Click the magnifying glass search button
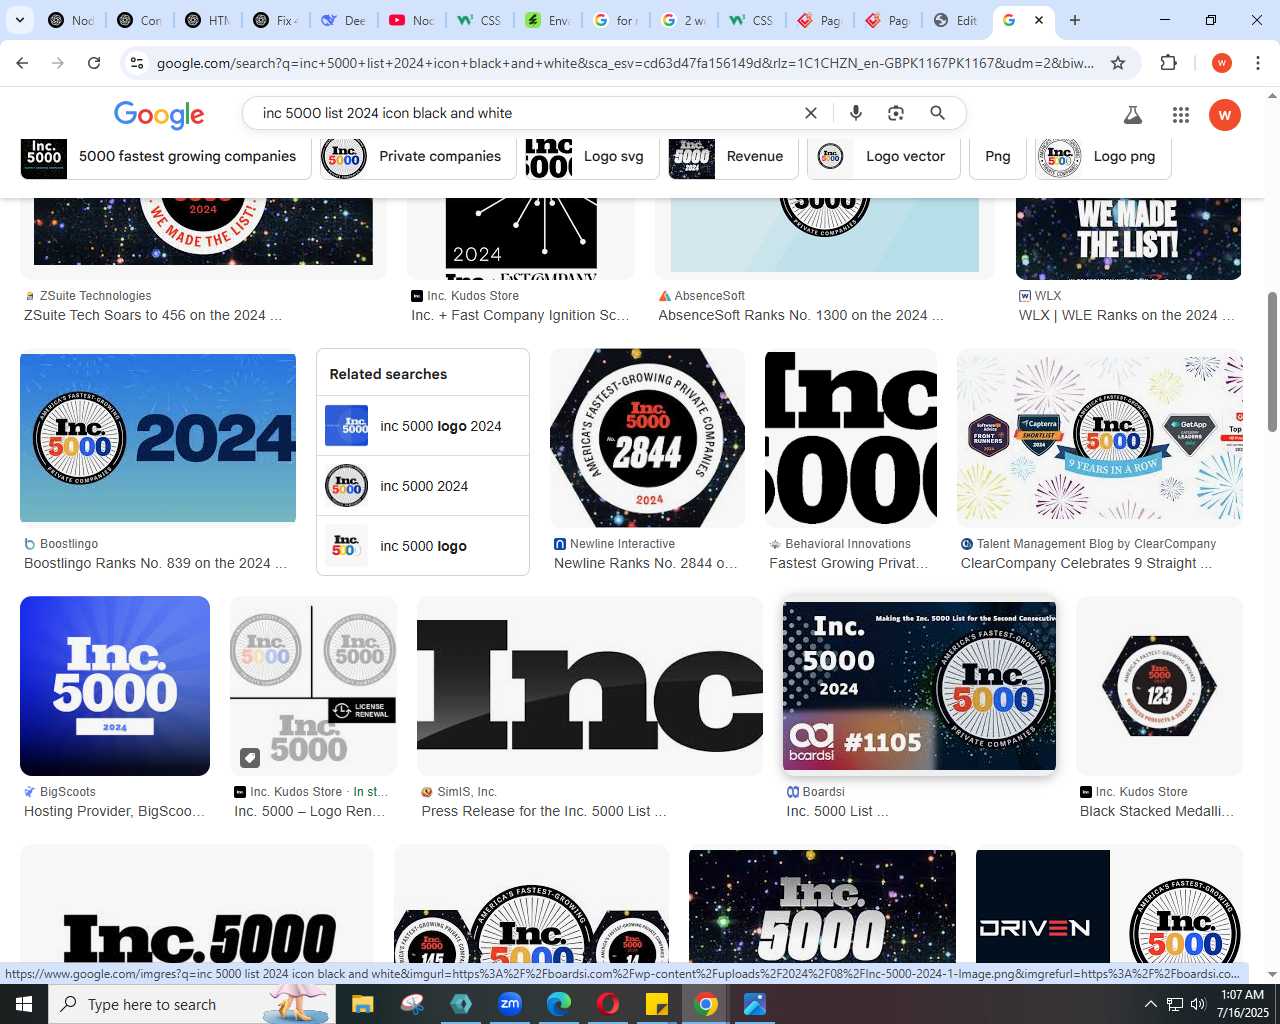Image resolution: width=1280 pixels, height=1024 pixels. pos(937,113)
